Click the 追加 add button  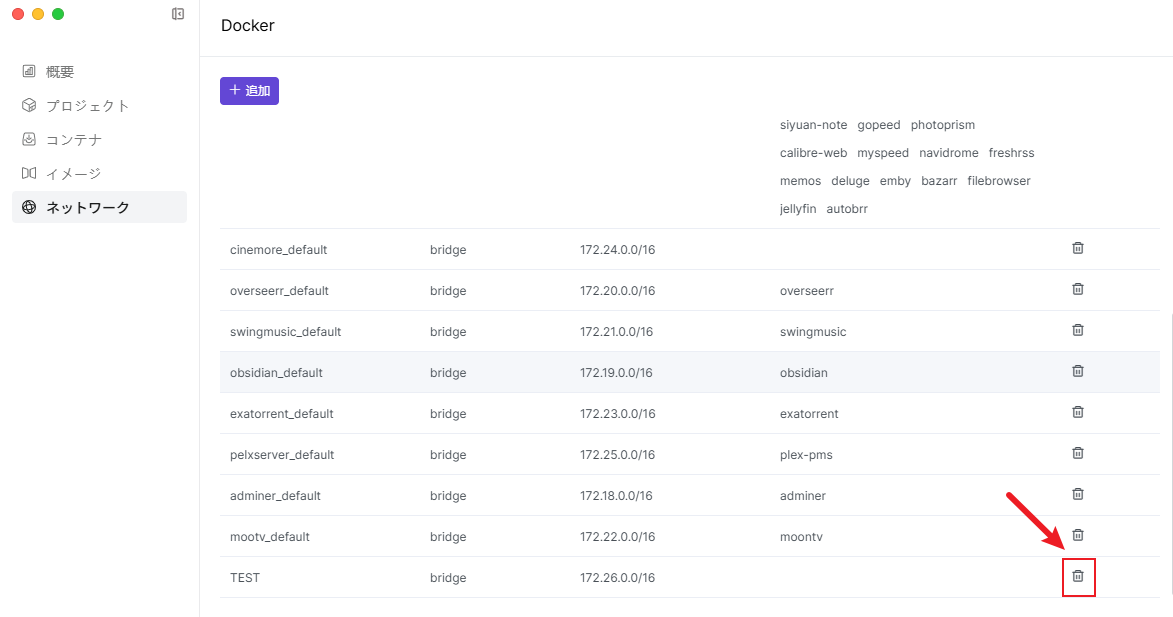coord(249,90)
